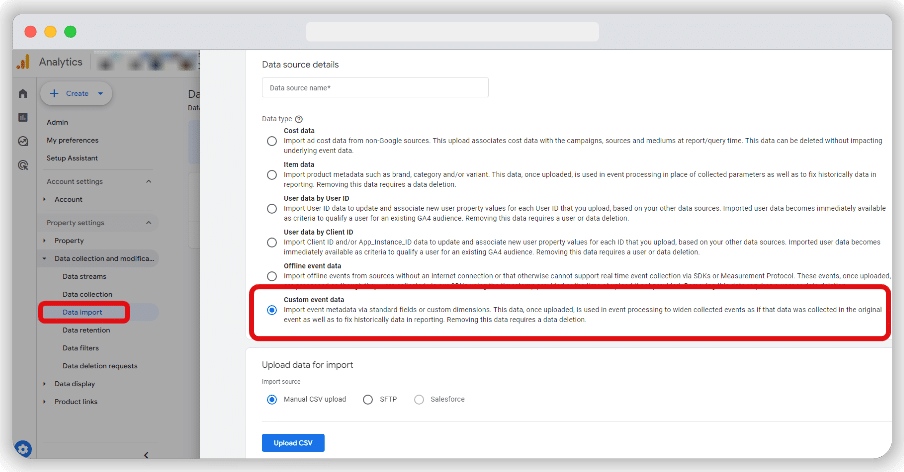Screen dimensions: 904x472
Task: Open Setup Assistant in sidebar
Action: (x=72, y=158)
